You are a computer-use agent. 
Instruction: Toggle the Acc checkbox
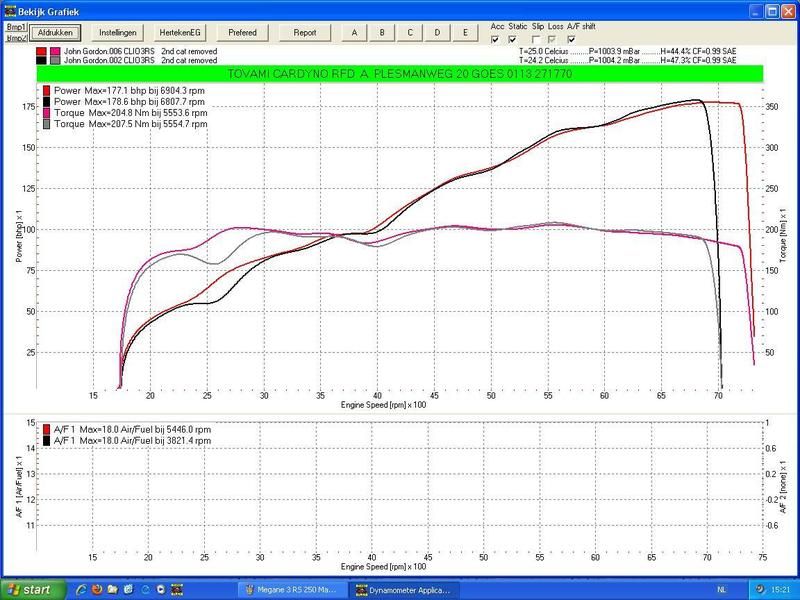click(x=495, y=39)
